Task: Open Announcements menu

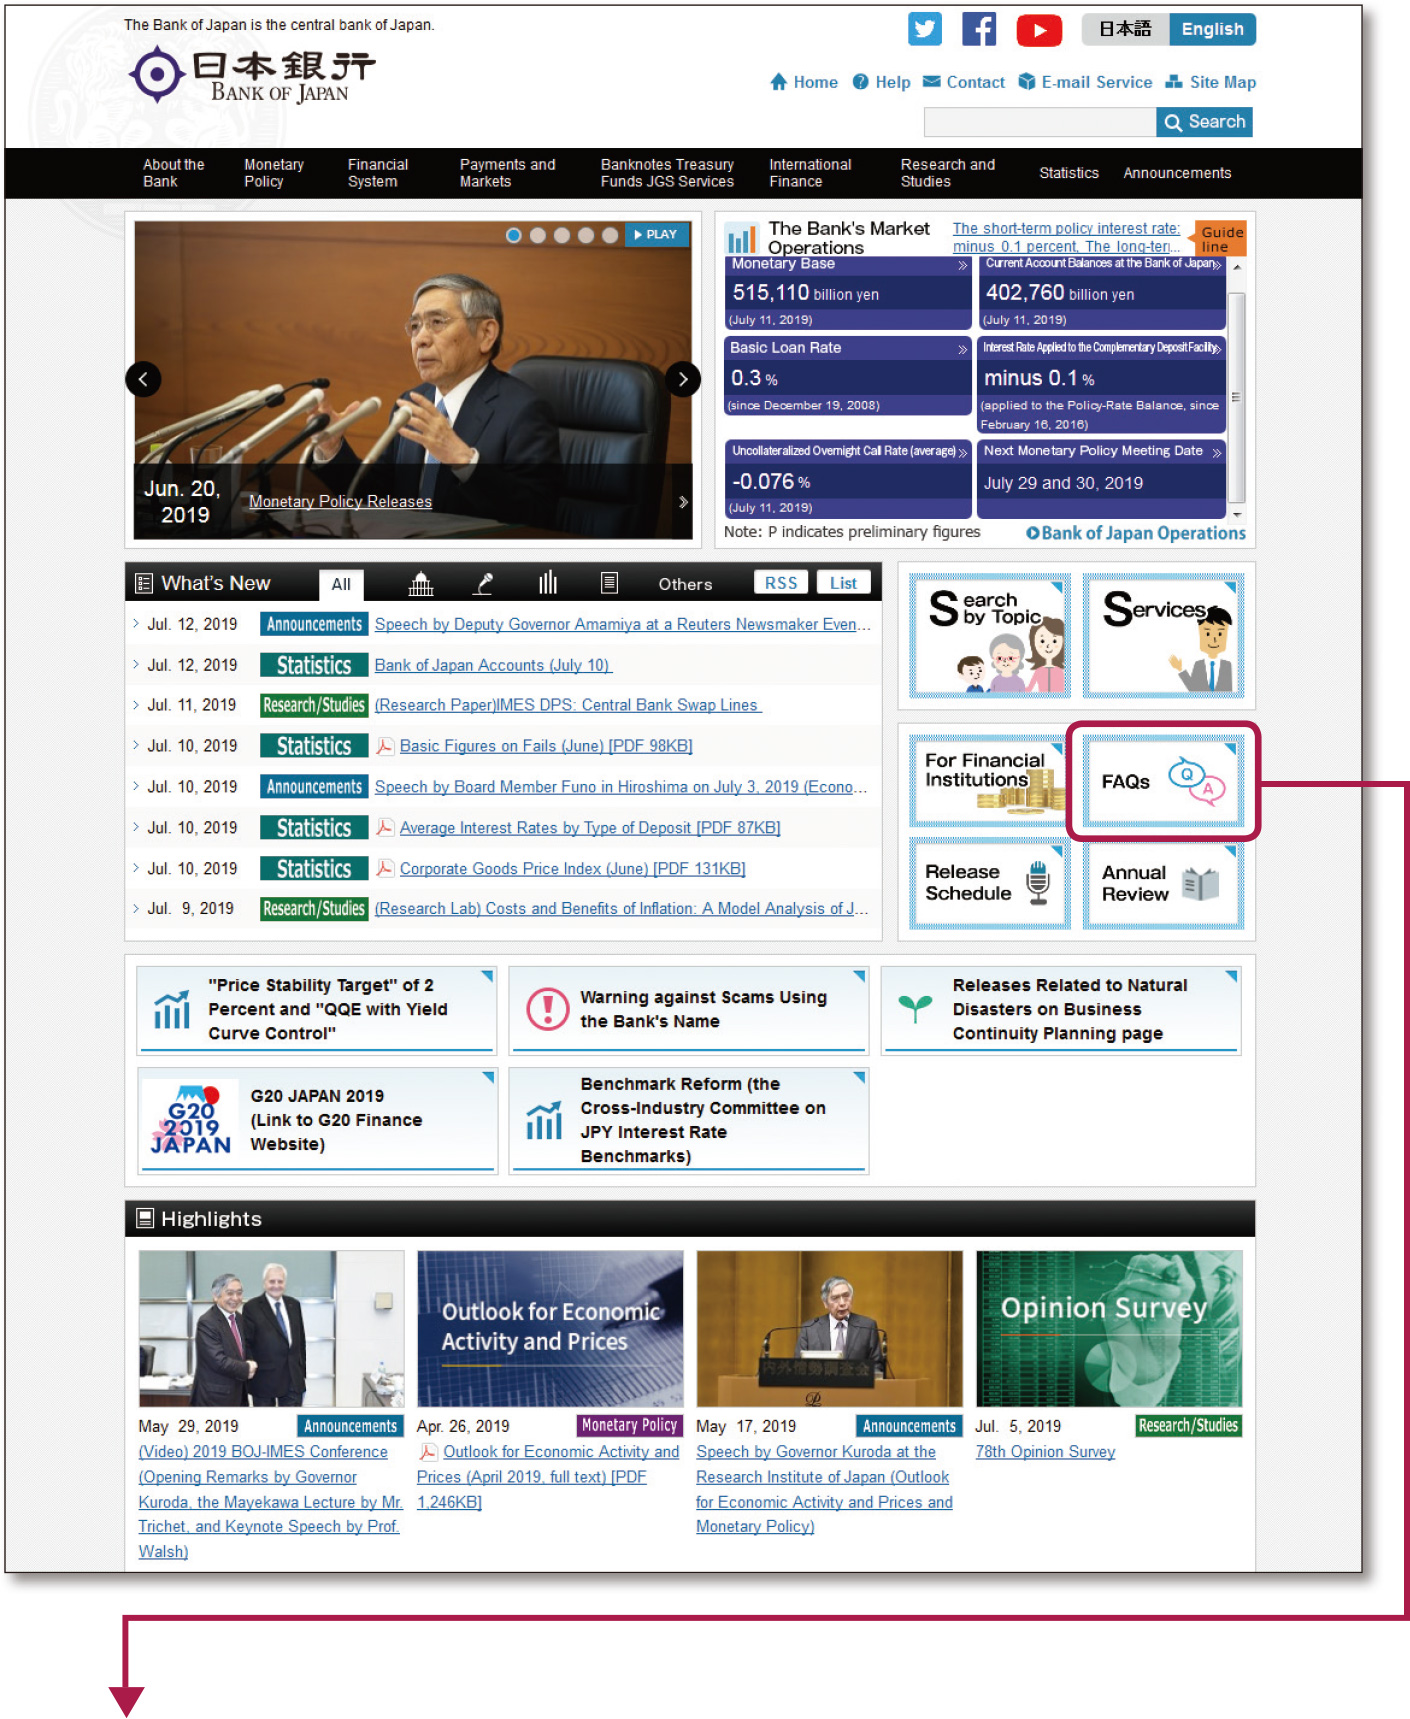Action: pyautogui.click(x=1177, y=173)
